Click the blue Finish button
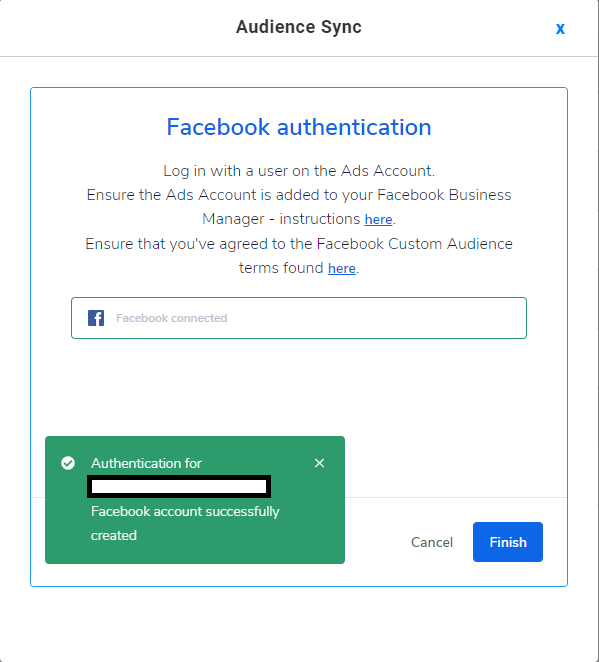599x662 pixels. tap(508, 542)
